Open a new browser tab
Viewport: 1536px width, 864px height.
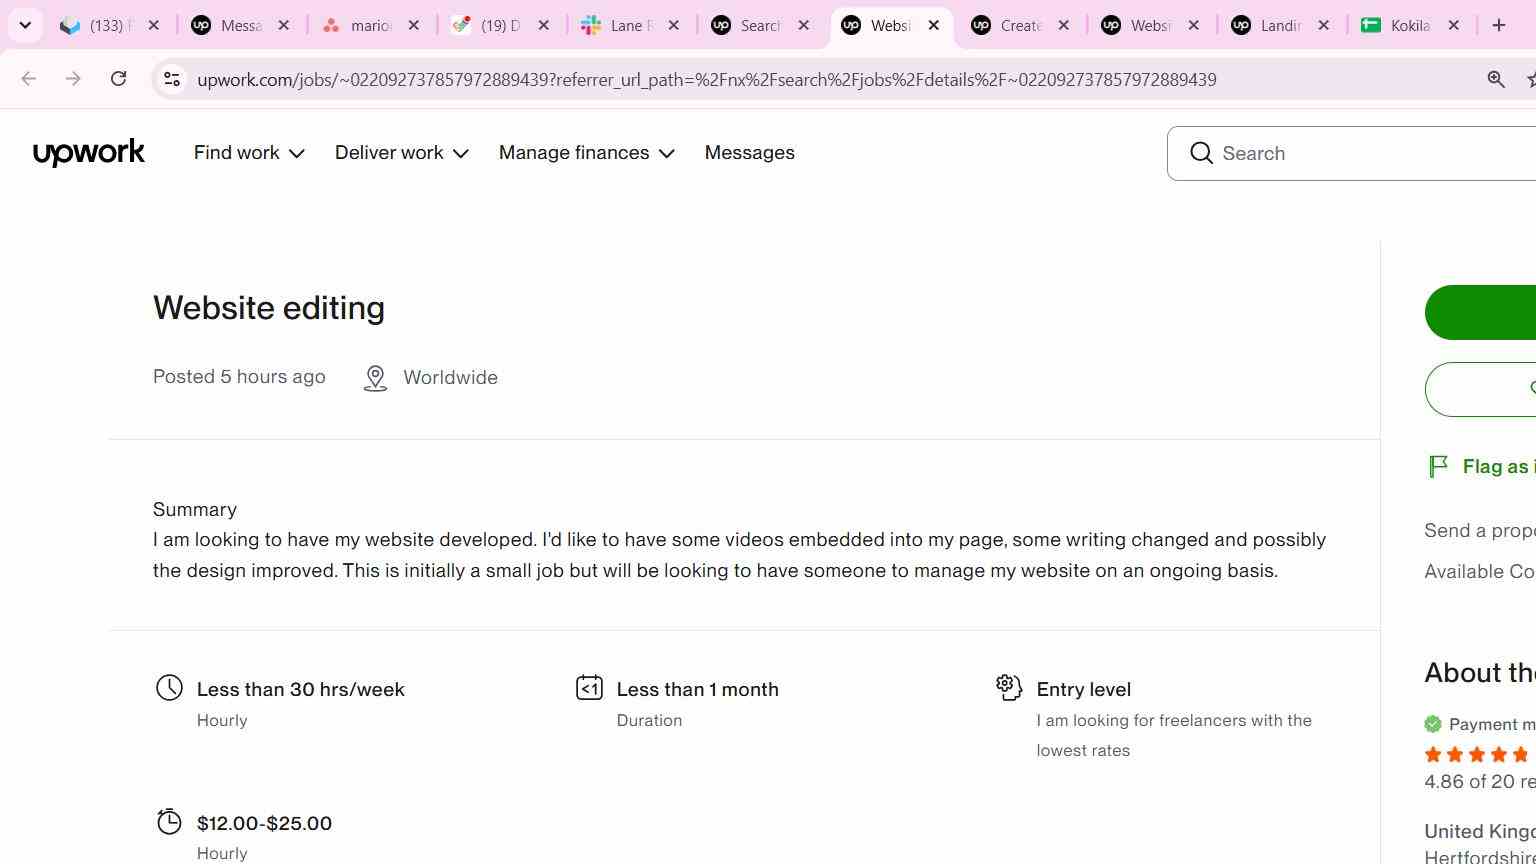(1498, 25)
